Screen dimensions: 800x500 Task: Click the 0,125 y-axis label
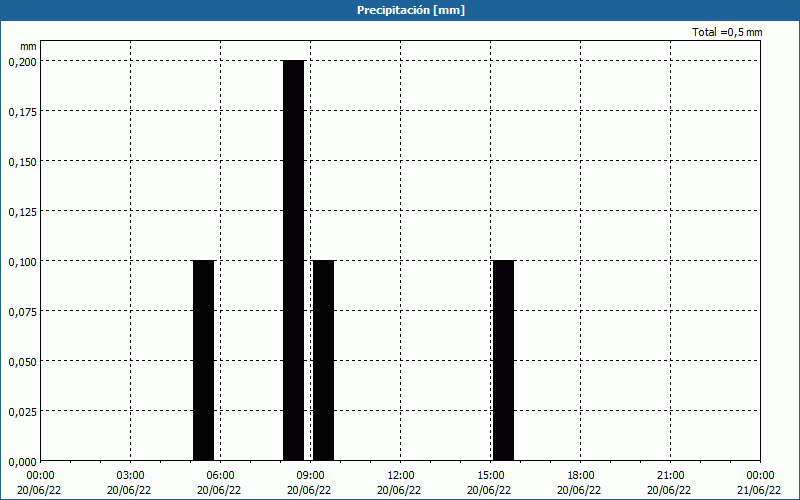coord(22,212)
